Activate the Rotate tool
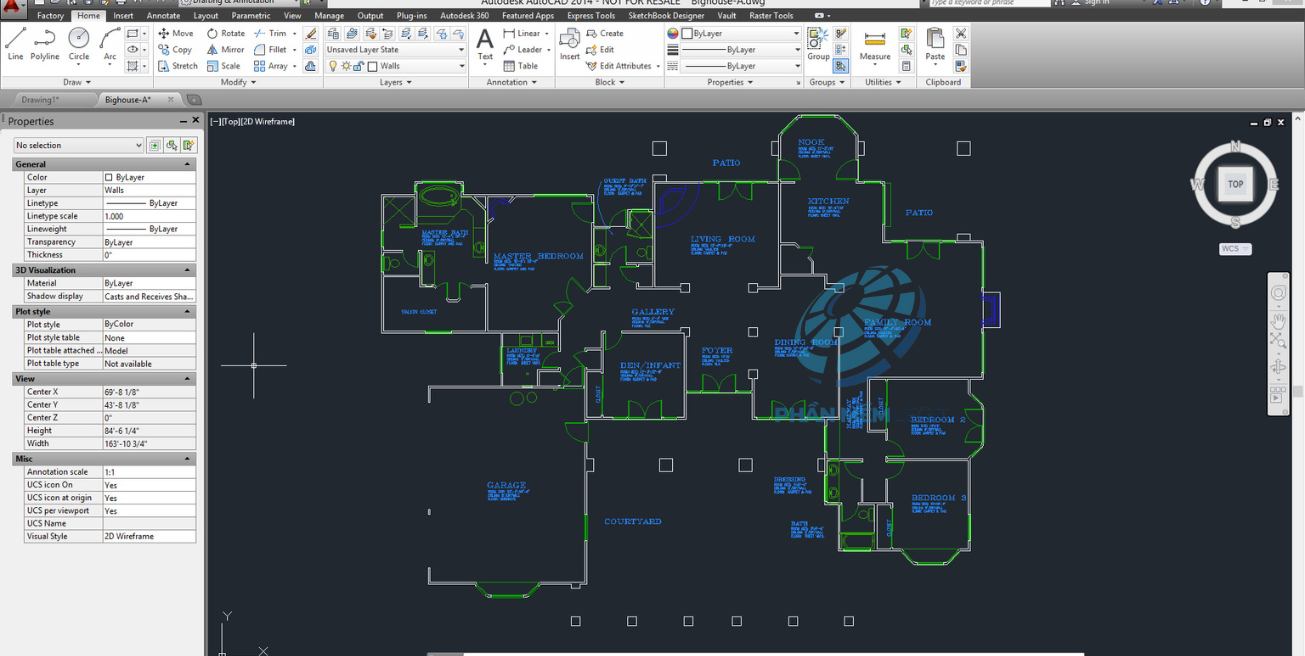This screenshot has width=1305, height=656. [226, 33]
